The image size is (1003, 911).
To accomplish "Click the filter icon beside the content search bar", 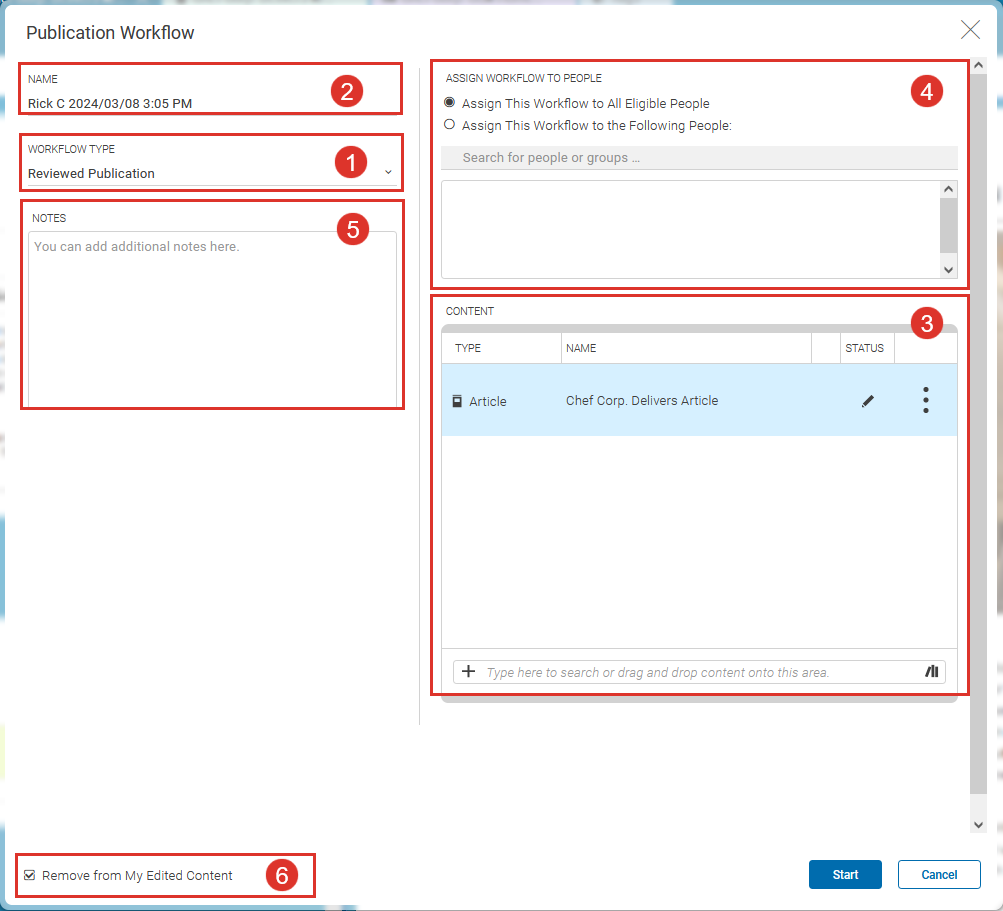I will [x=931, y=671].
